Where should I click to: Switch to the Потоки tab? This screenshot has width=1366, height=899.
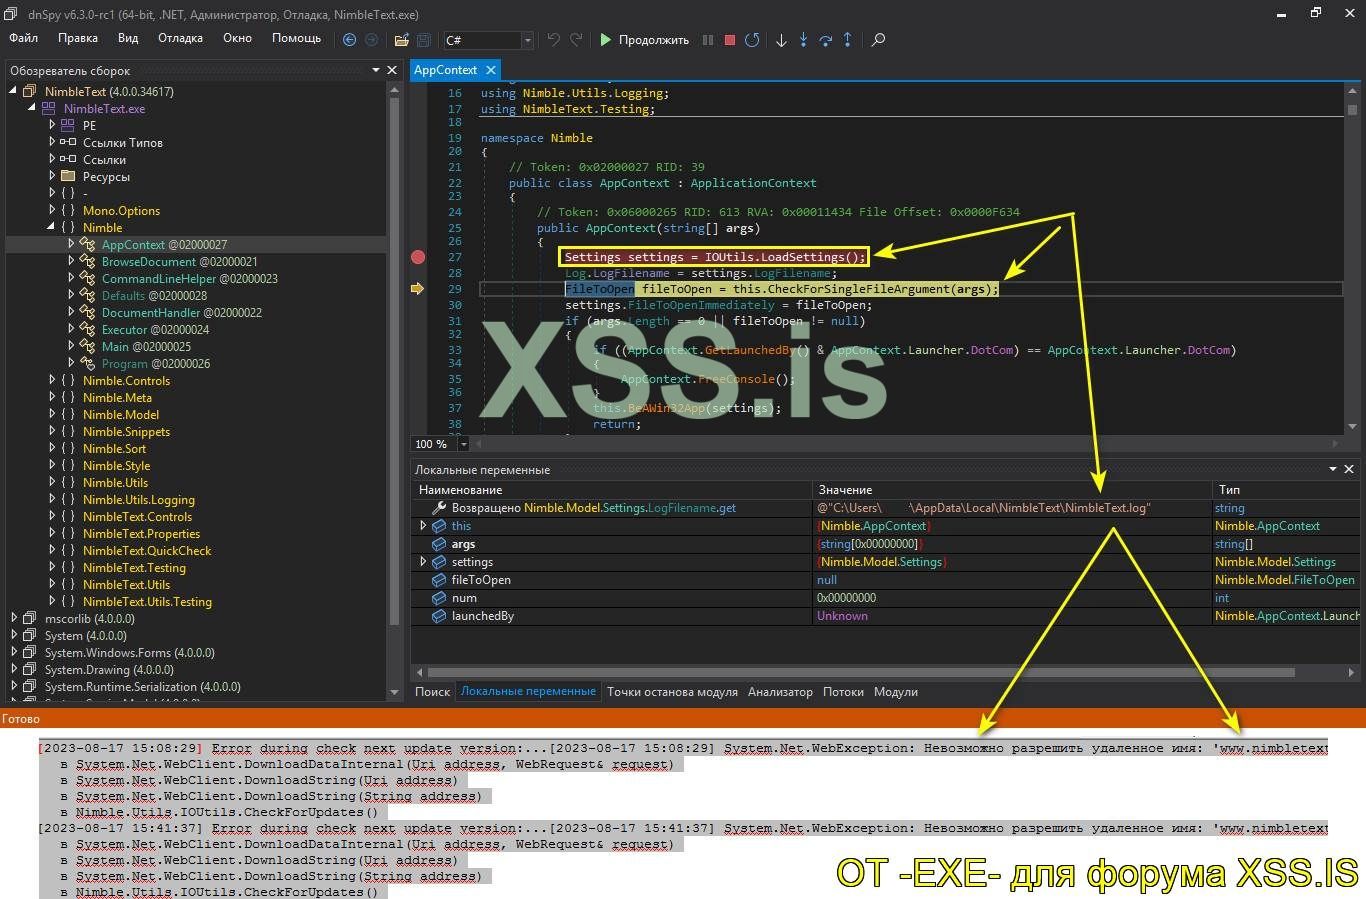(x=843, y=691)
